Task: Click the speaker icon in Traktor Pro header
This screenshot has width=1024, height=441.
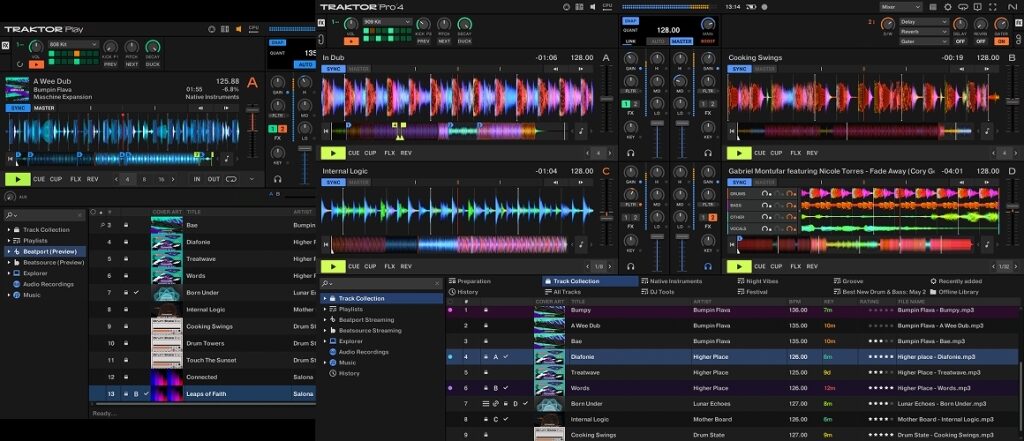Action: tap(592, 7)
